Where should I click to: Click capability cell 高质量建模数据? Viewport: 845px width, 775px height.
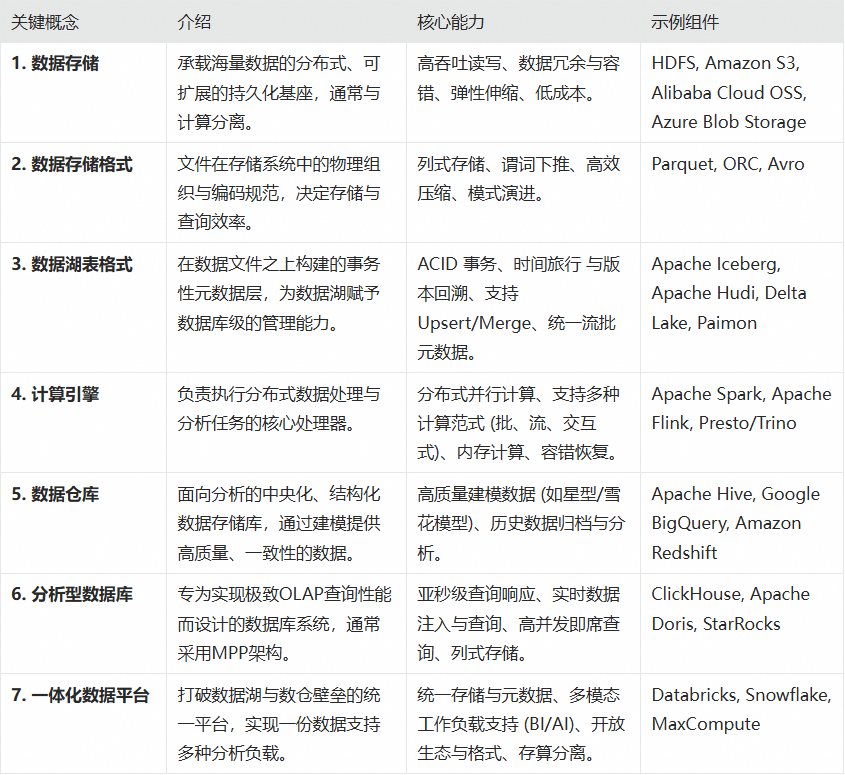[521, 524]
